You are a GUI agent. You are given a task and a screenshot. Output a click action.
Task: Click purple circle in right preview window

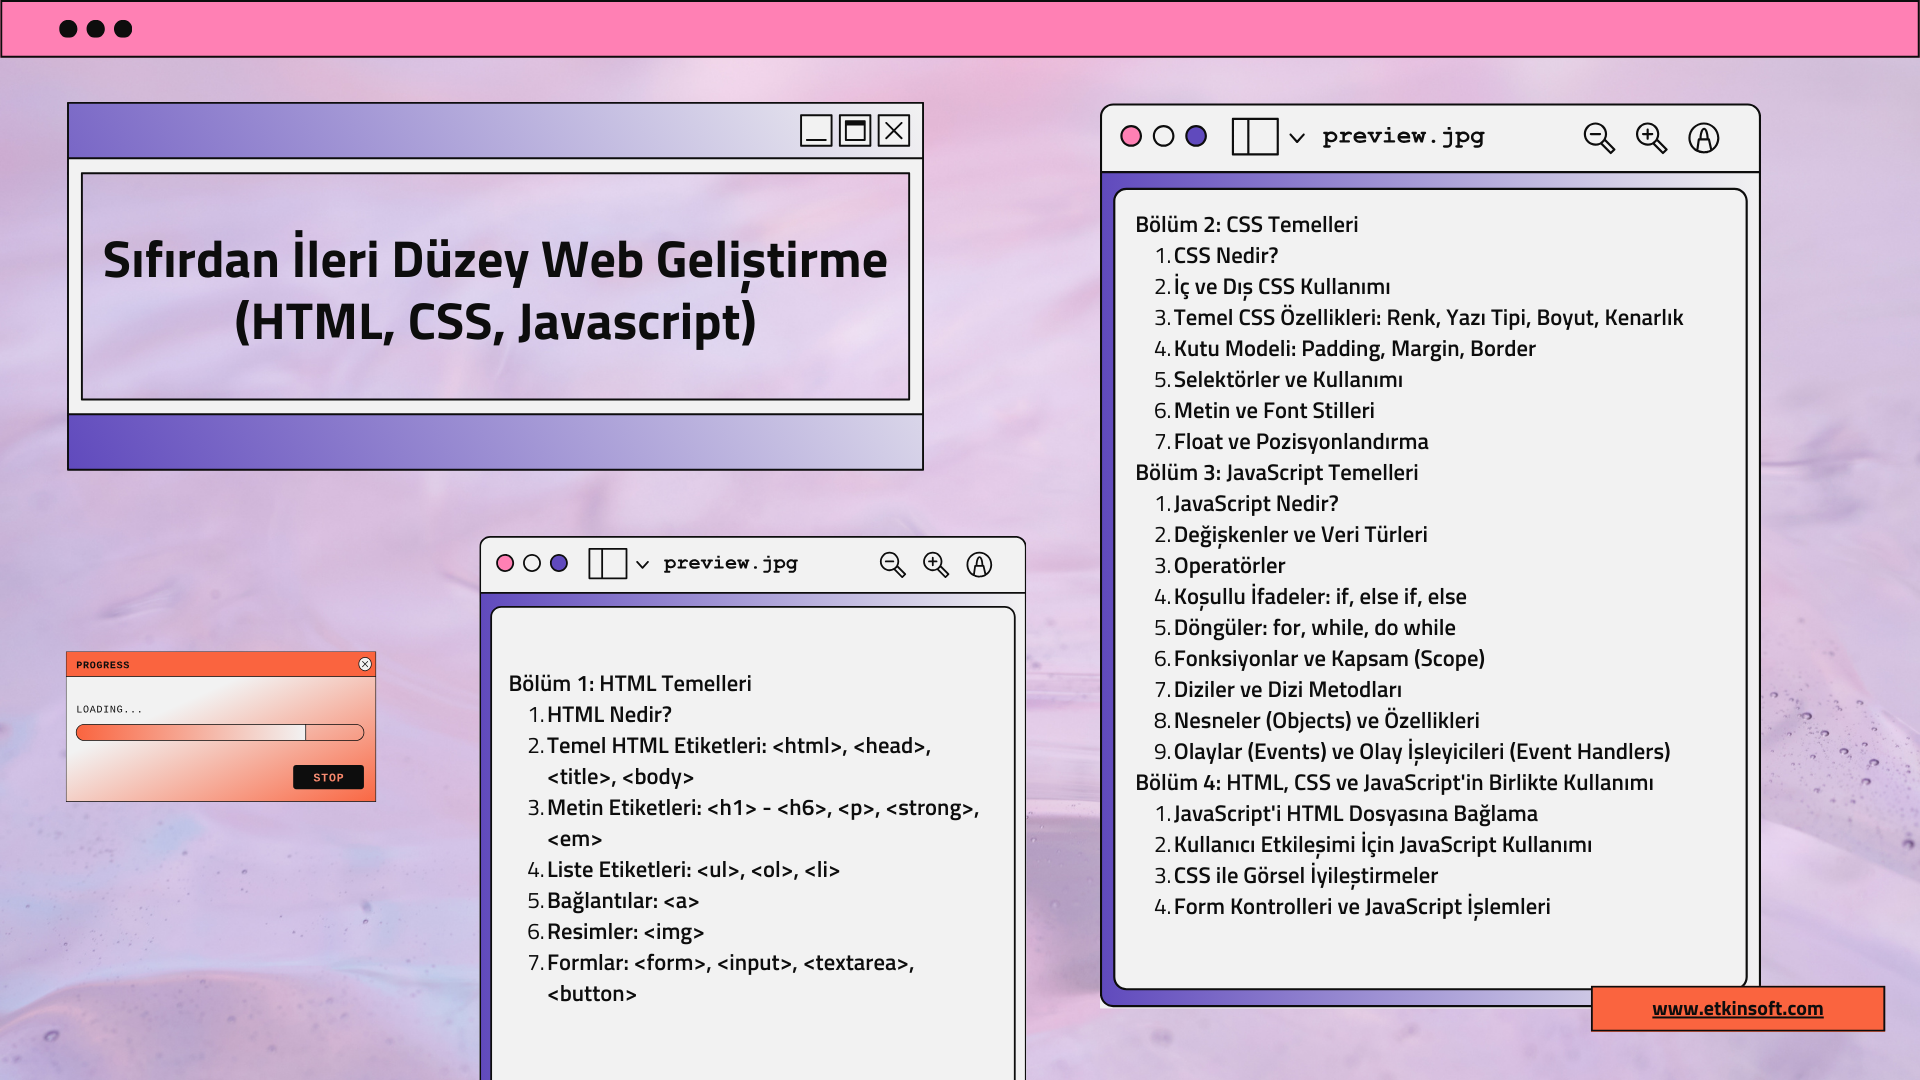[1196, 136]
